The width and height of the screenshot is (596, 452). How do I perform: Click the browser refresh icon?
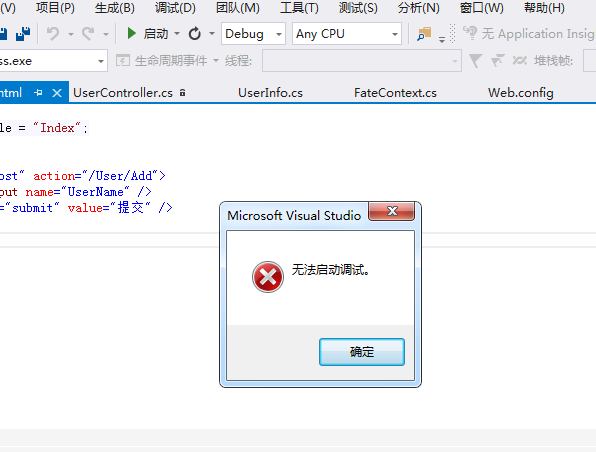click(195, 34)
